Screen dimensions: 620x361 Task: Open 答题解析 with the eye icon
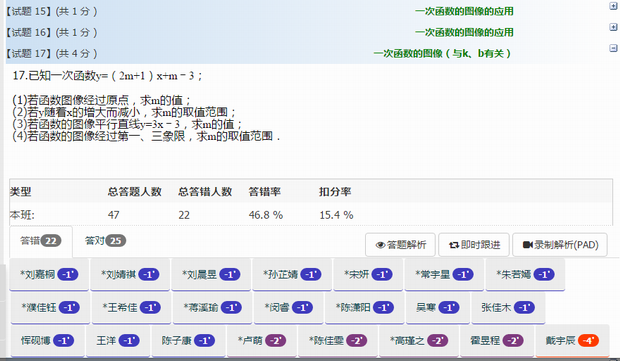click(x=401, y=245)
